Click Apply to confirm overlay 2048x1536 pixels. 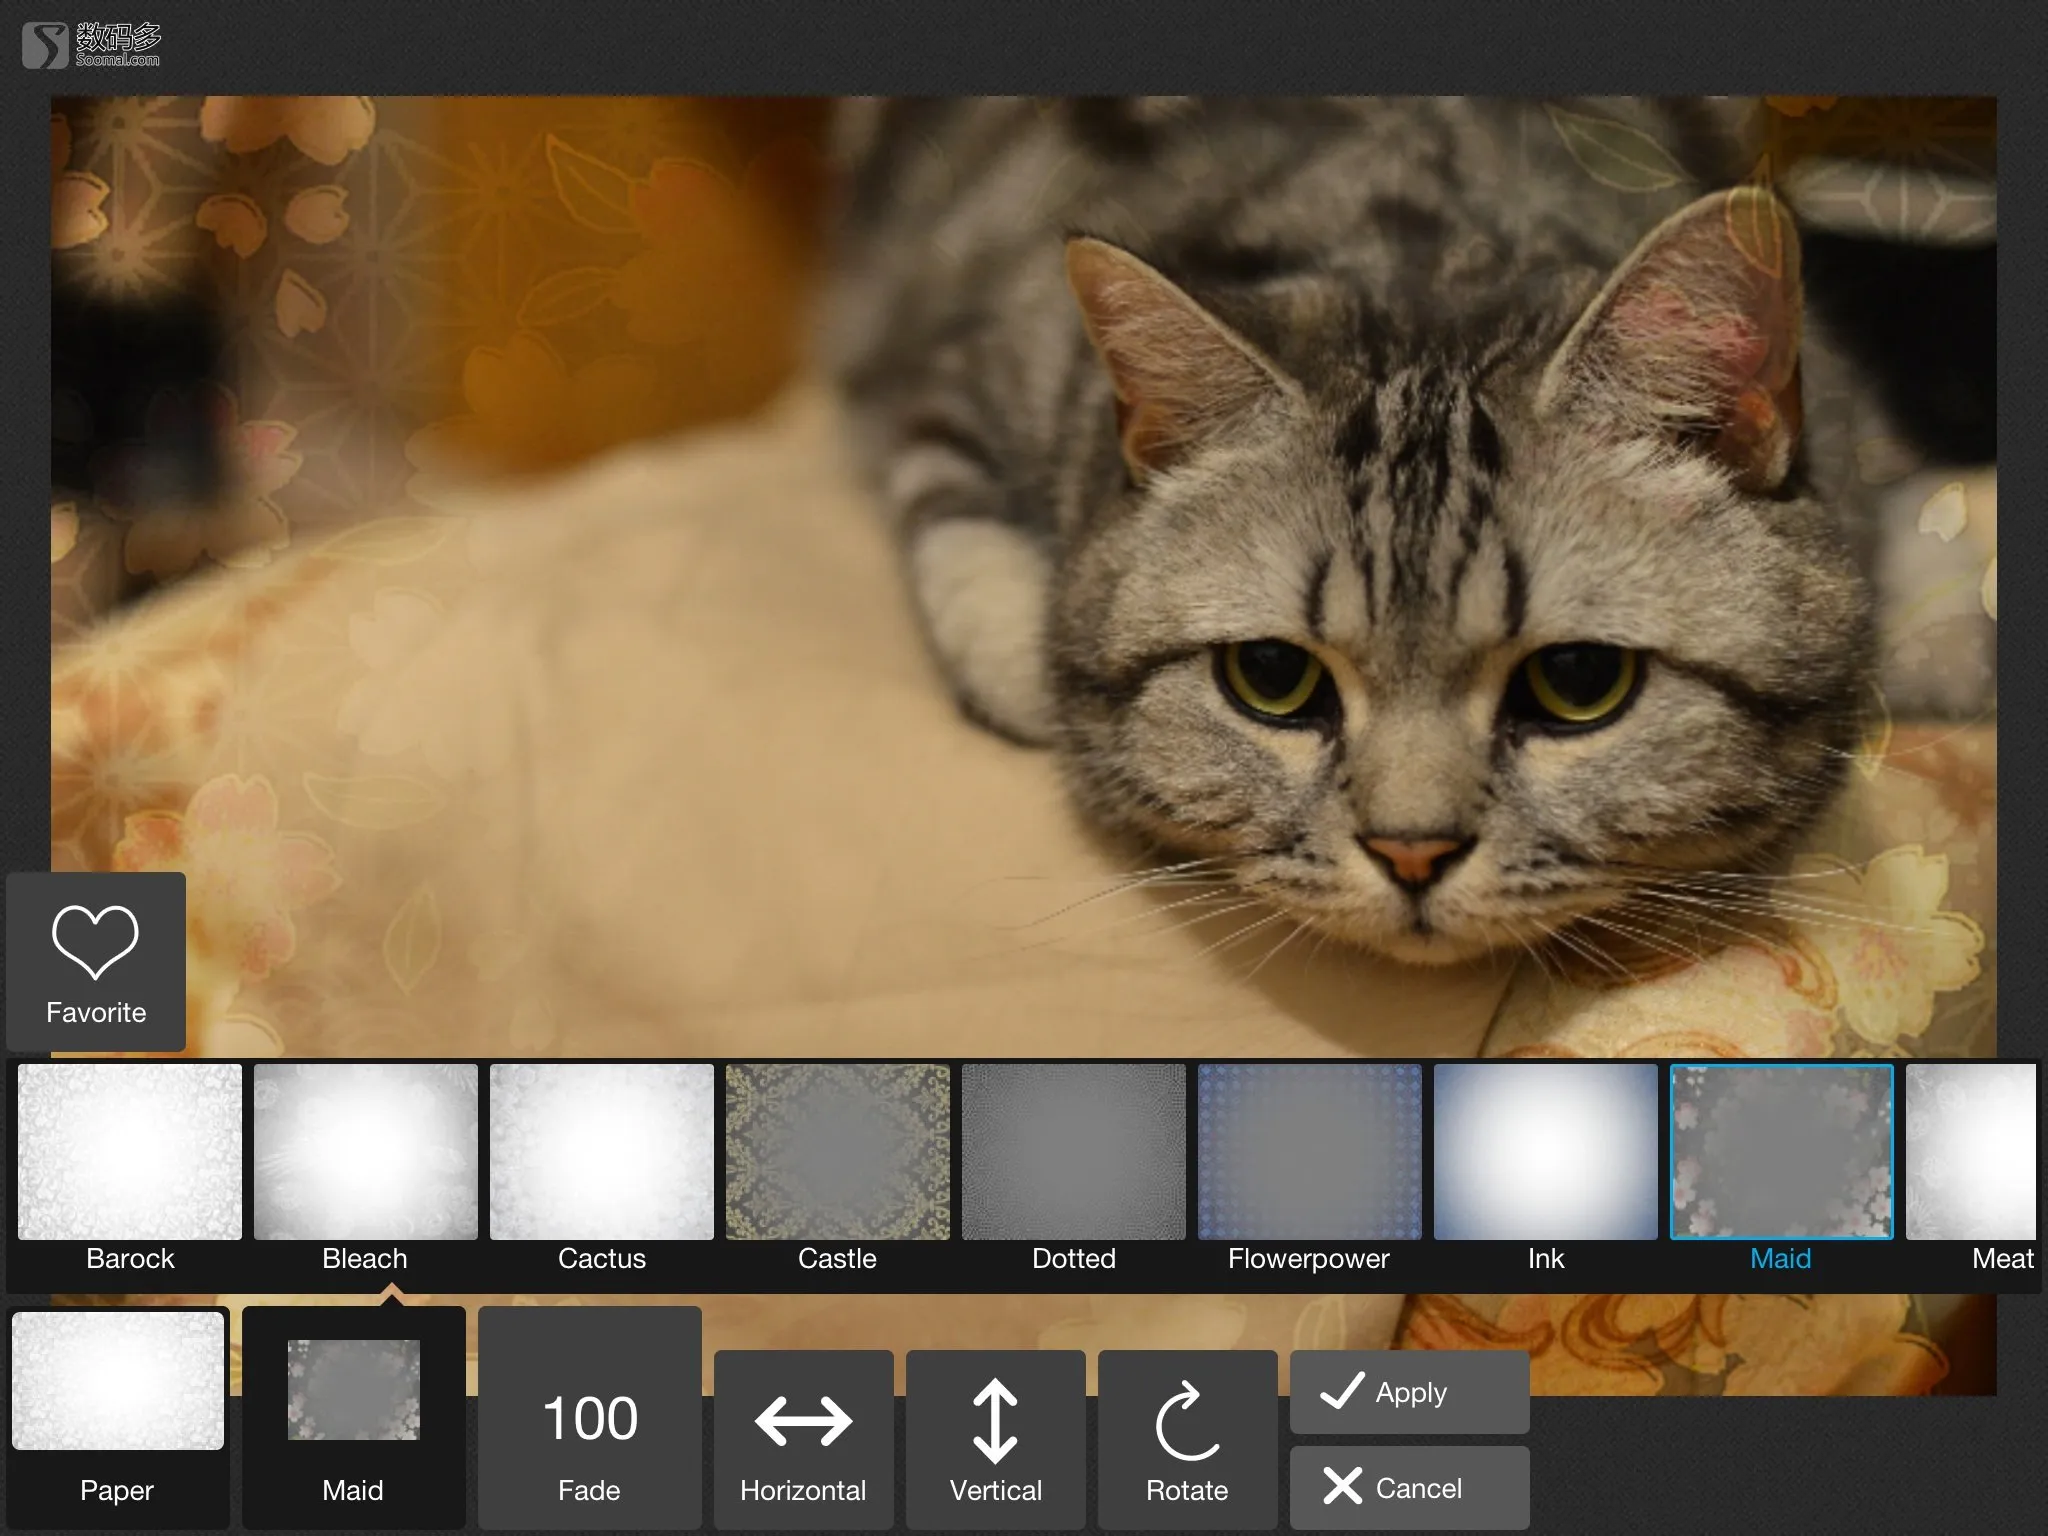click(x=1410, y=1392)
